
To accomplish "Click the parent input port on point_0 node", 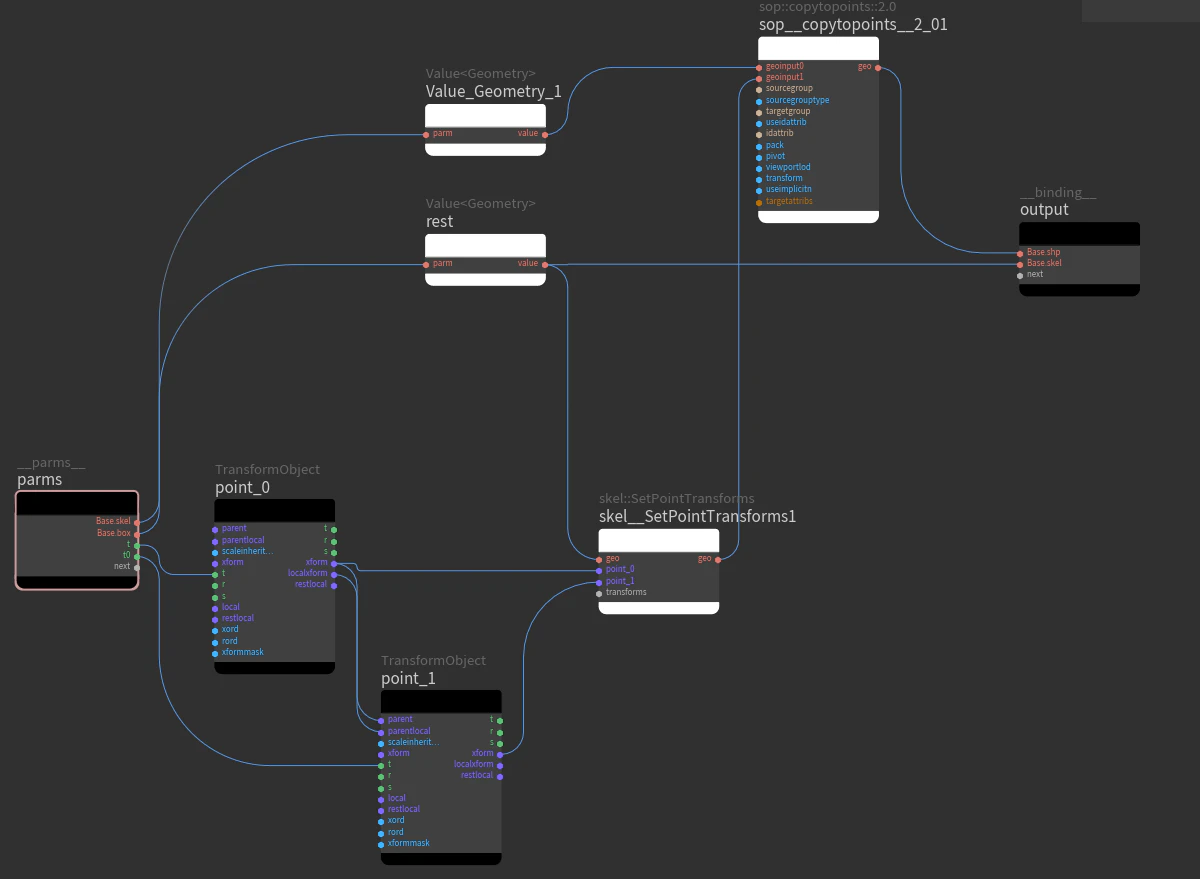I will (214, 529).
